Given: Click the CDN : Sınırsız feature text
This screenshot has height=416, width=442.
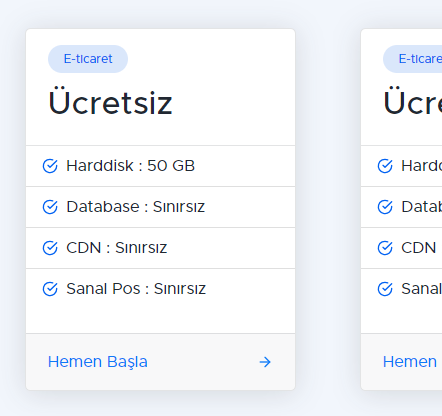Looking at the screenshot, I should [x=116, y=248].
